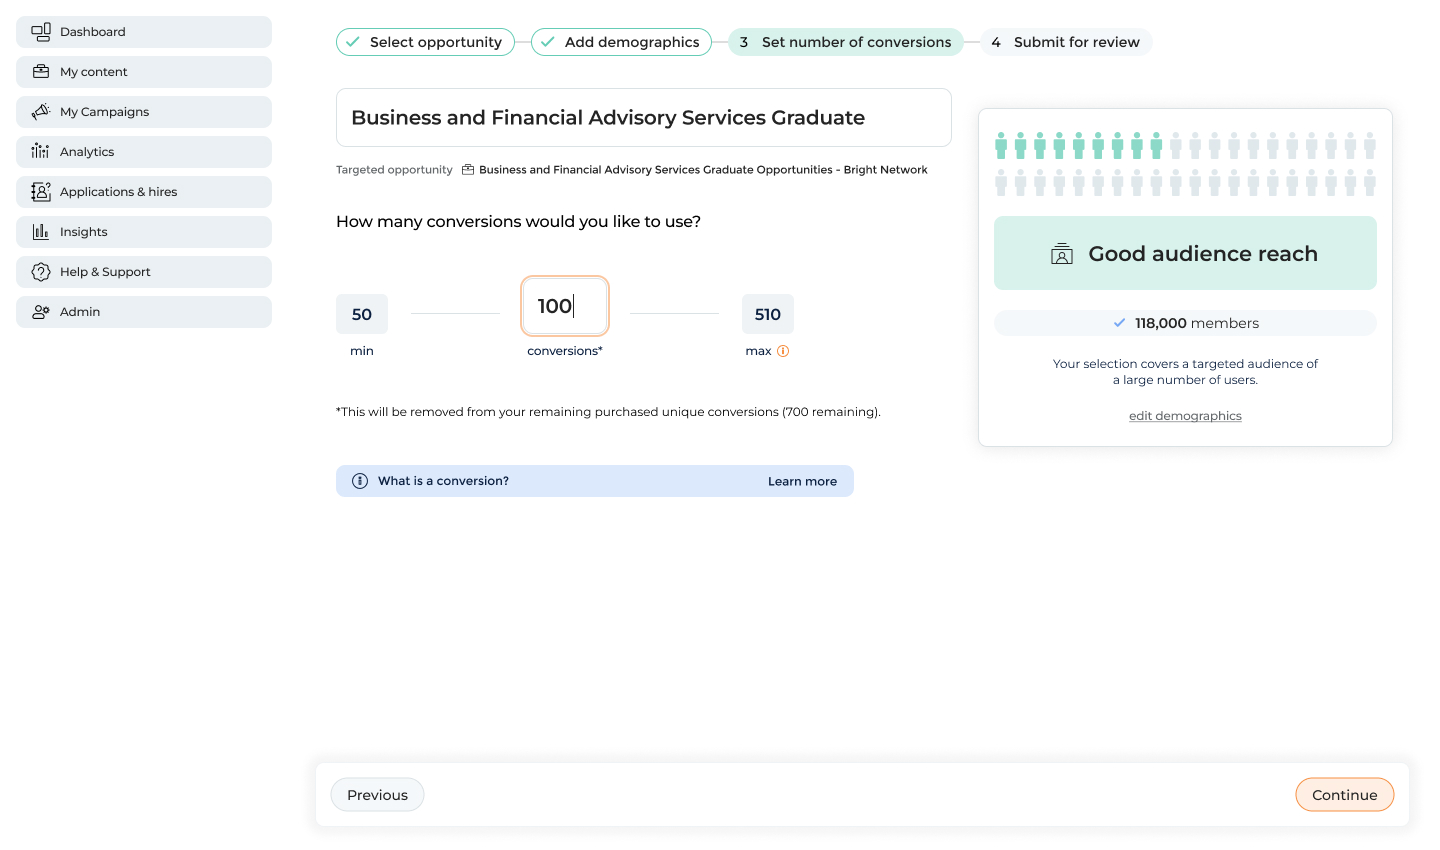The image size is (1440, 850).
Task: Click the Help & Support icon
Action: pos(41,272)
